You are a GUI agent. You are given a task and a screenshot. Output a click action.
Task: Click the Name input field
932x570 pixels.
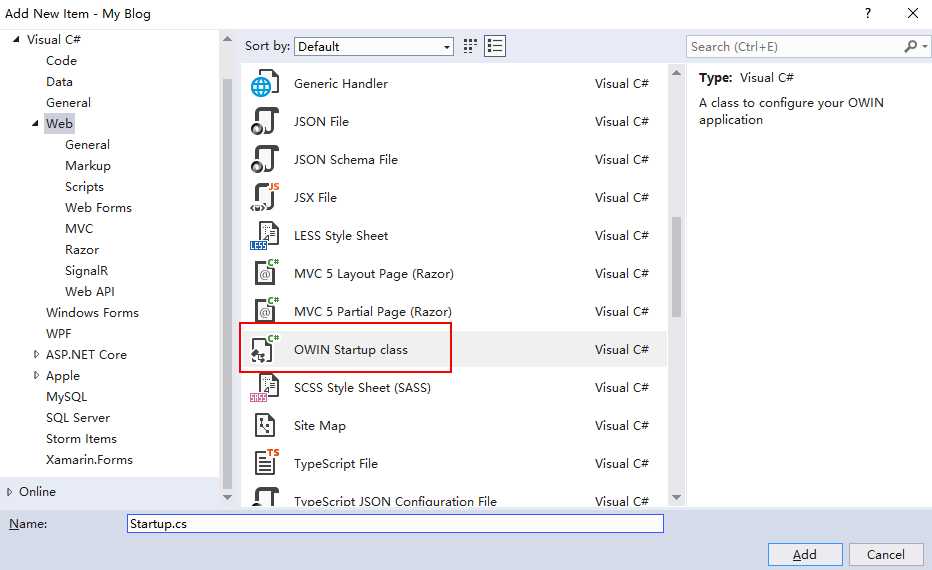pyautogui.click(x=395, y=524)
